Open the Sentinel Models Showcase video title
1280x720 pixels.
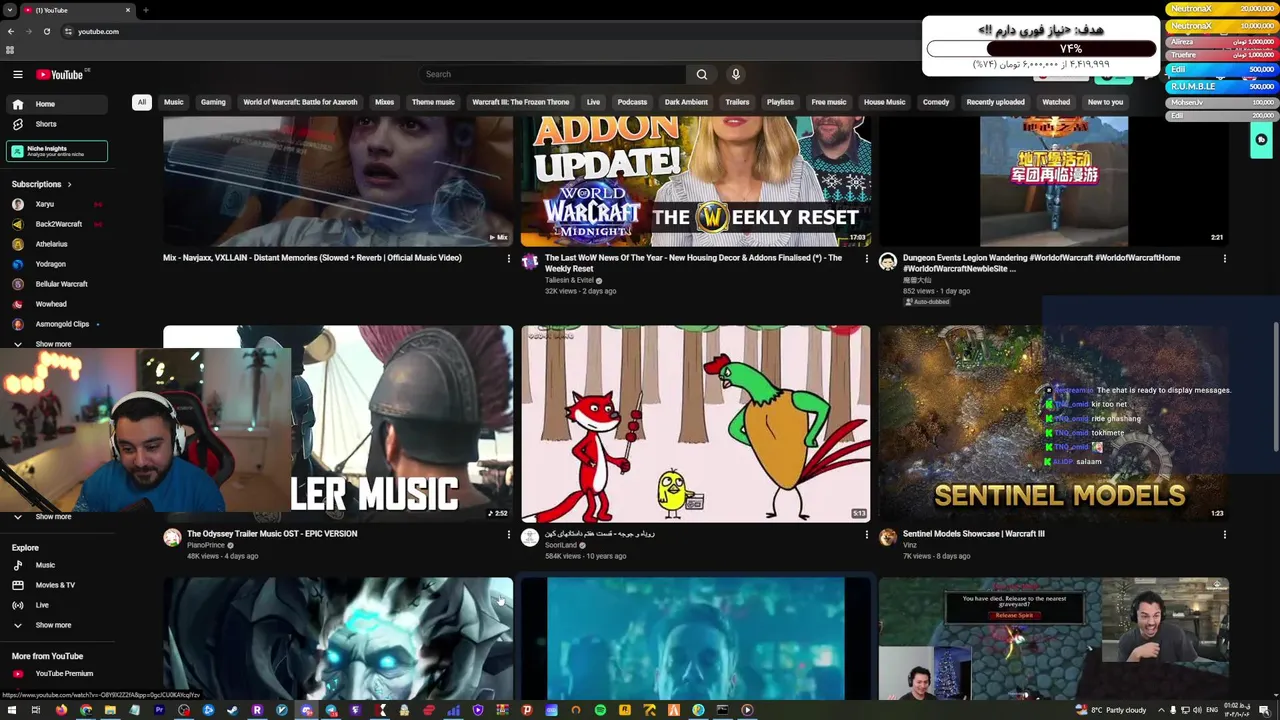973,534
